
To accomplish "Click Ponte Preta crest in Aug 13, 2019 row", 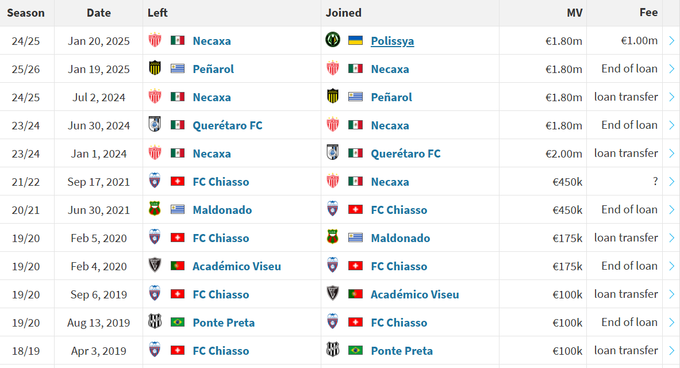I will point(155,322).
